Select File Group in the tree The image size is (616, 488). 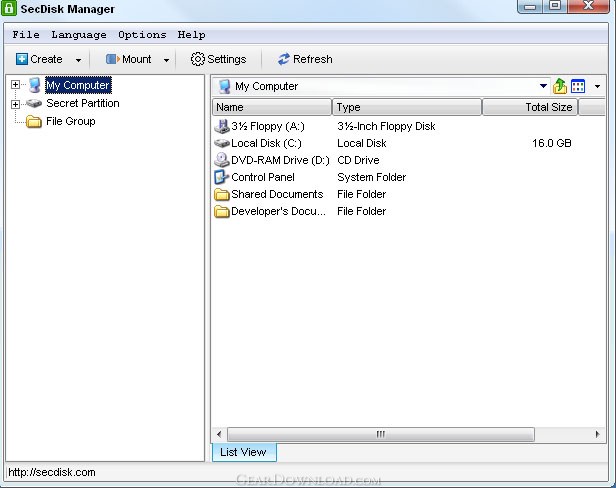point(71,121)
